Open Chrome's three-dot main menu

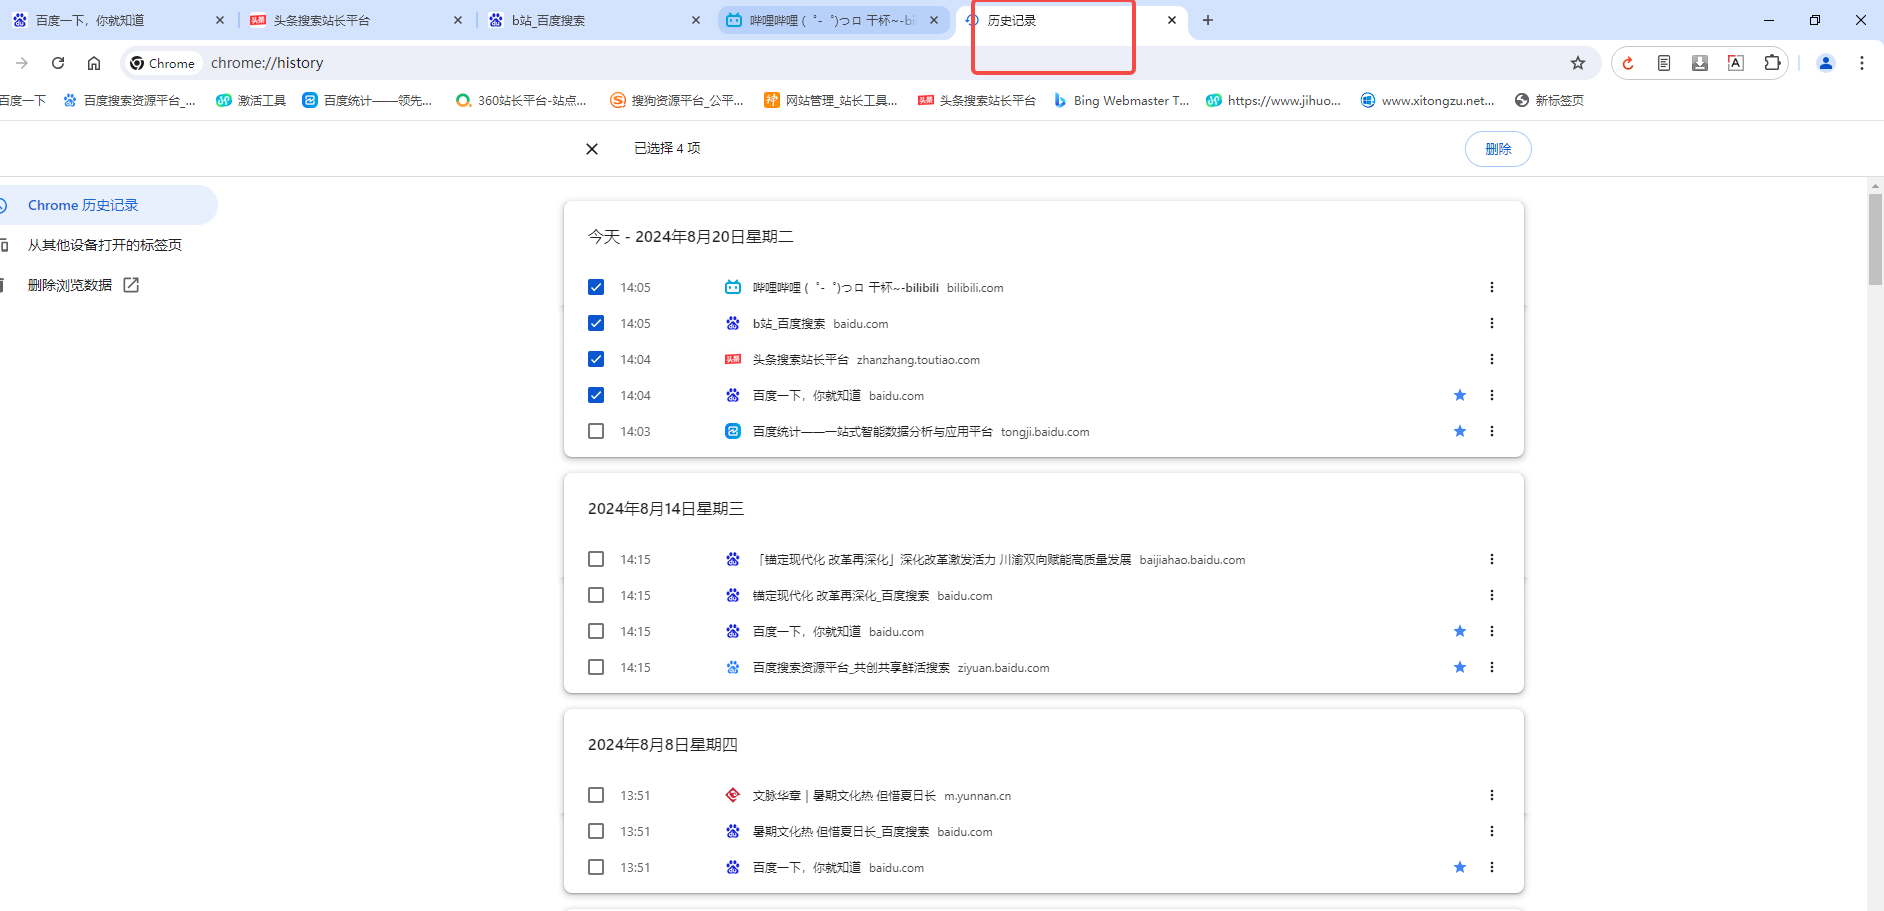tap(1862, 63)
